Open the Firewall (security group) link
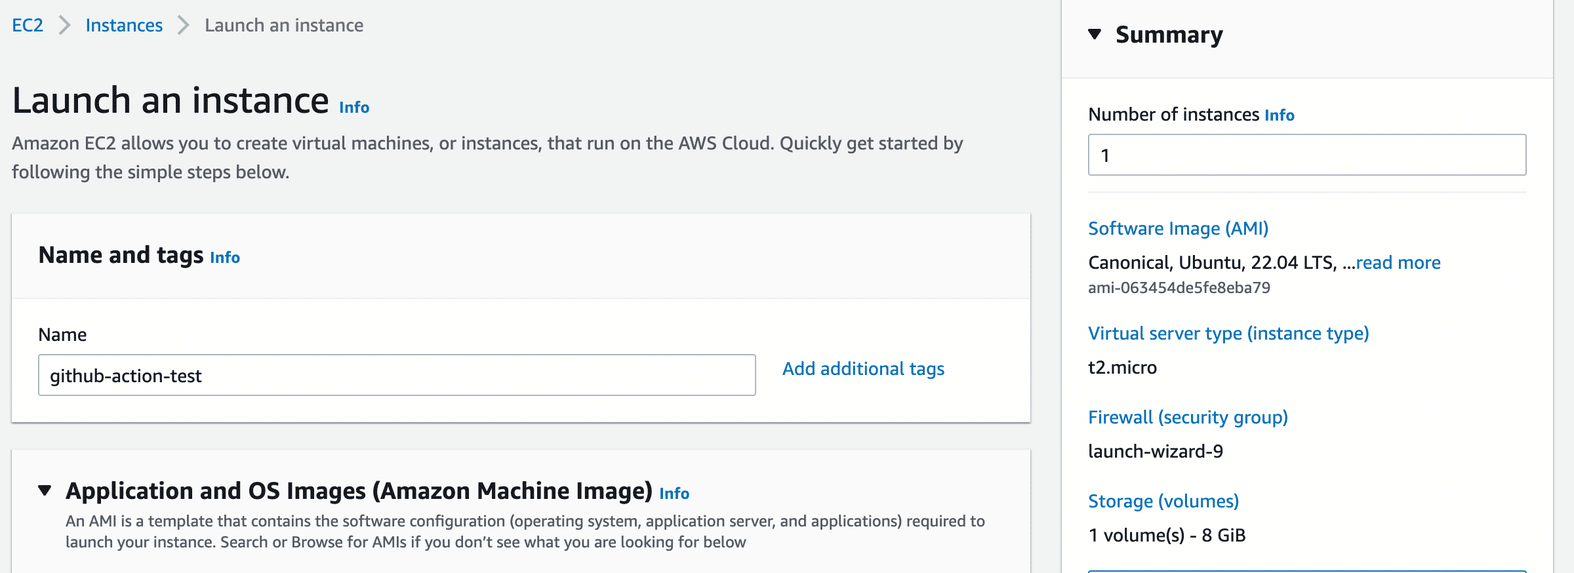This screenshot has width=1574, height=573. 1187,417
